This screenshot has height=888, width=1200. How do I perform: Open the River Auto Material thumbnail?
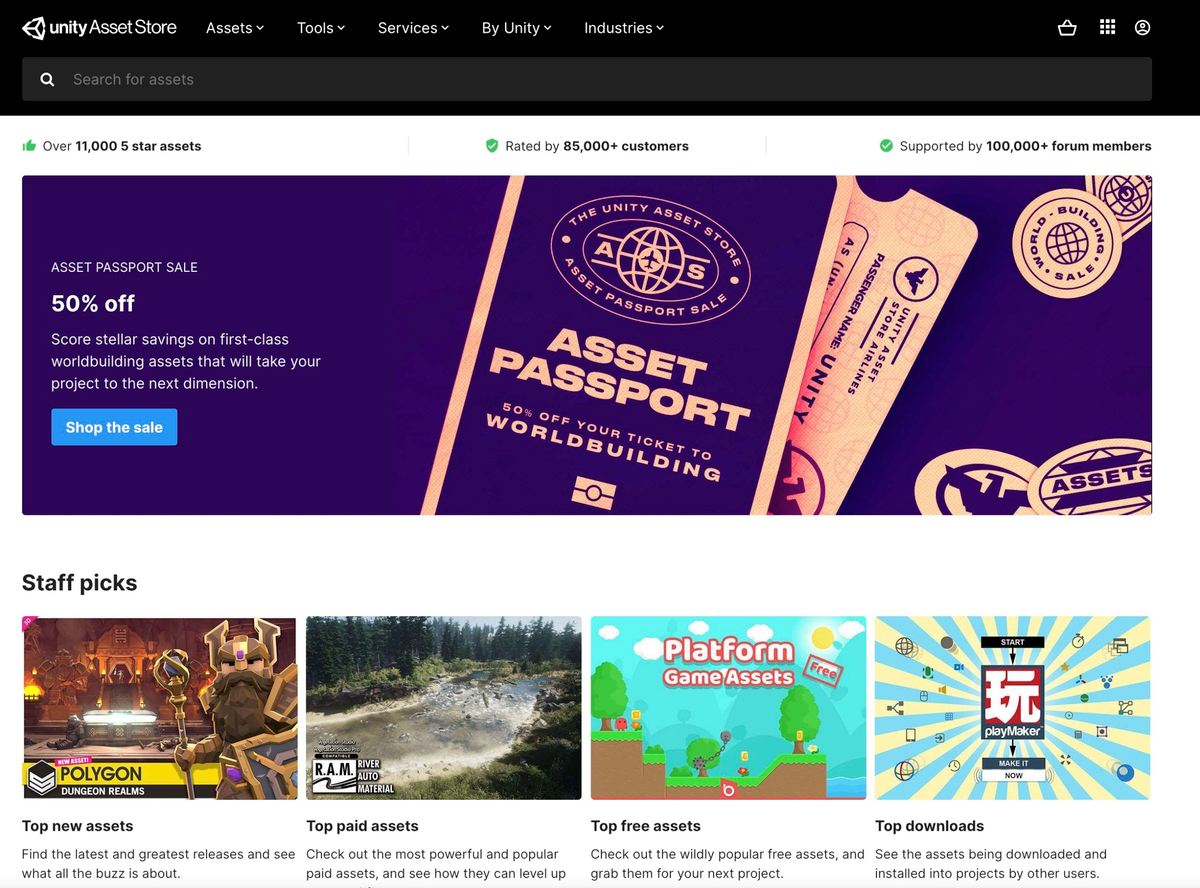[x=444, y=708]
